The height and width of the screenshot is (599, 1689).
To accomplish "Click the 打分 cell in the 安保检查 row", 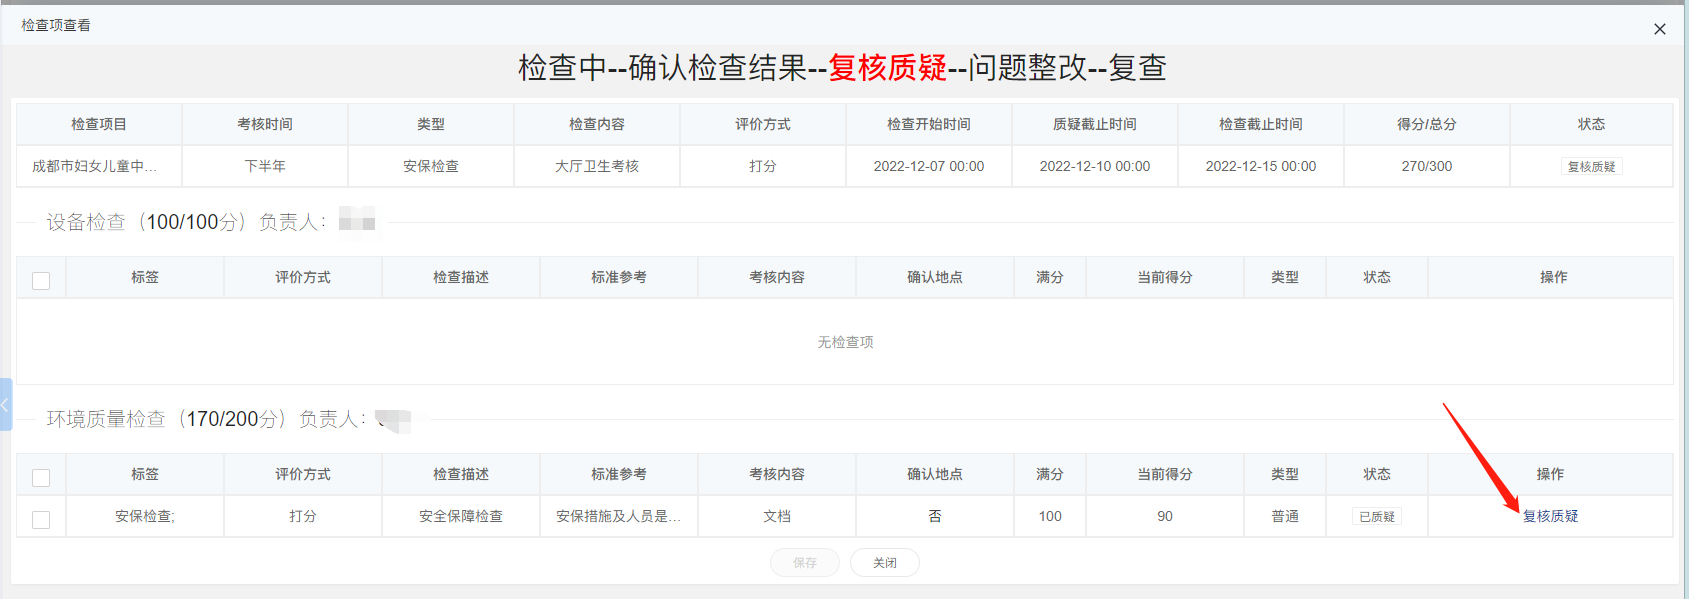I will coord(303,516).
